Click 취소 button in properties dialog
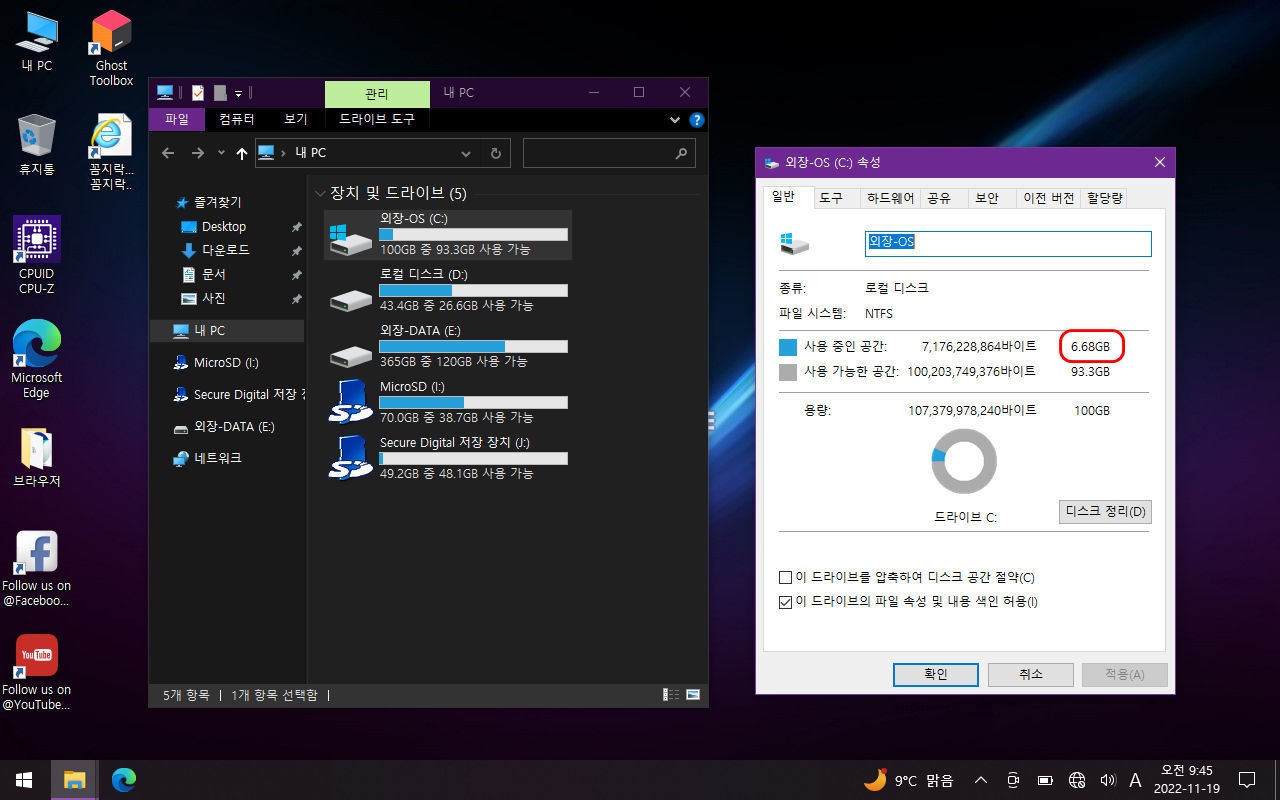1280x800 pixels. click(x=1031, y=675)
